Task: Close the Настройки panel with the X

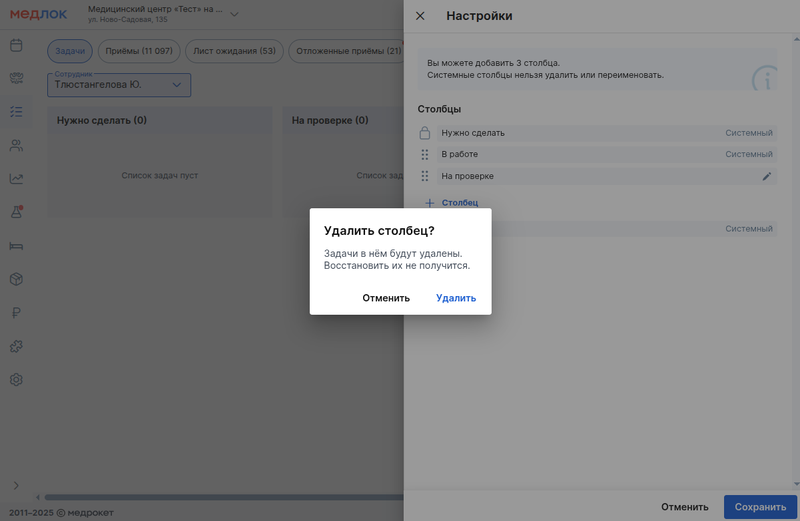Action: click(420, 16)
